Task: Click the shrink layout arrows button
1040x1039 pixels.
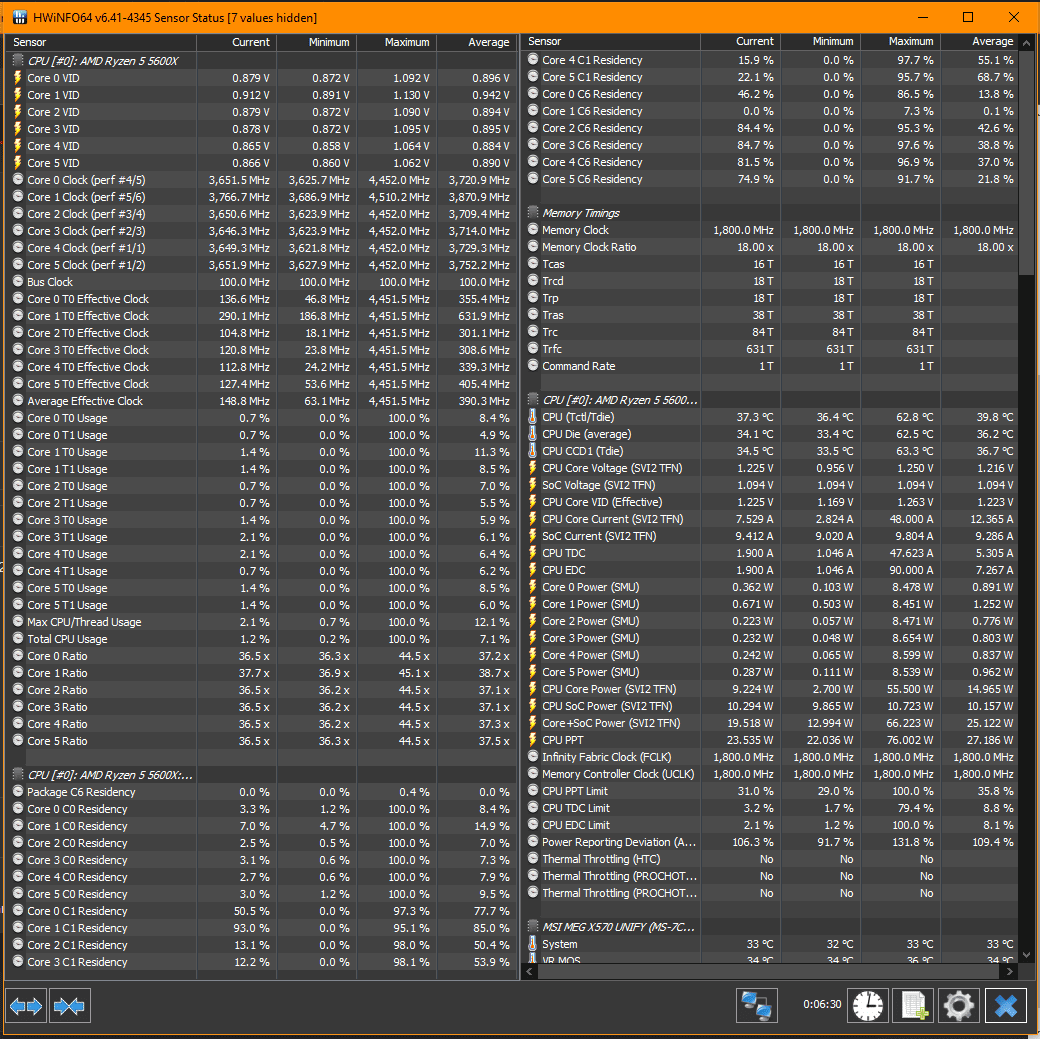Action: pyautogui.click(x=70, y=1006)
